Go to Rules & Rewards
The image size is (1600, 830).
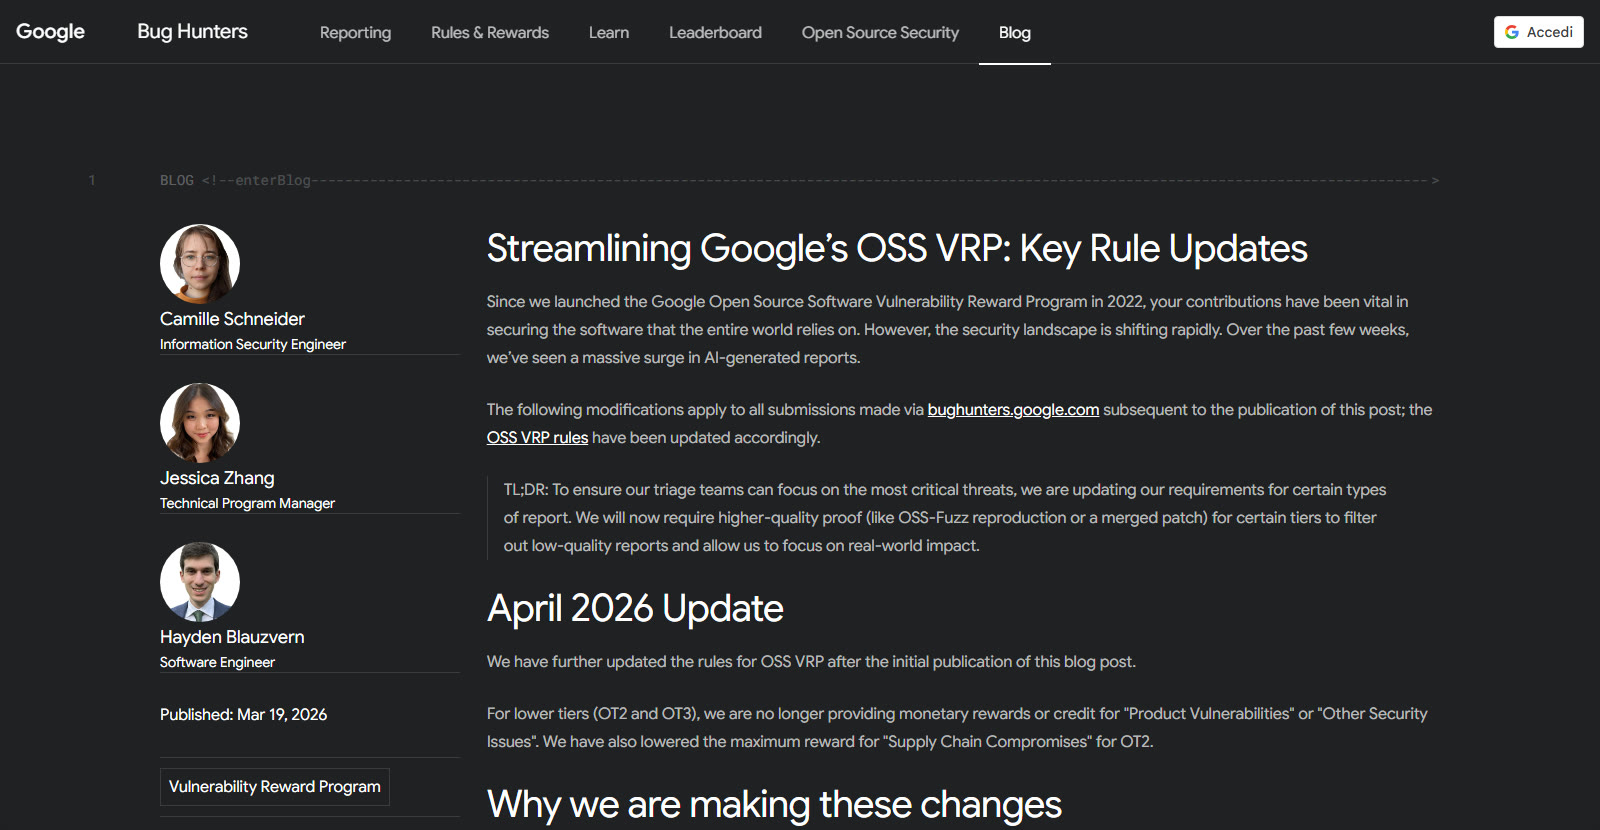coord(490,33)
